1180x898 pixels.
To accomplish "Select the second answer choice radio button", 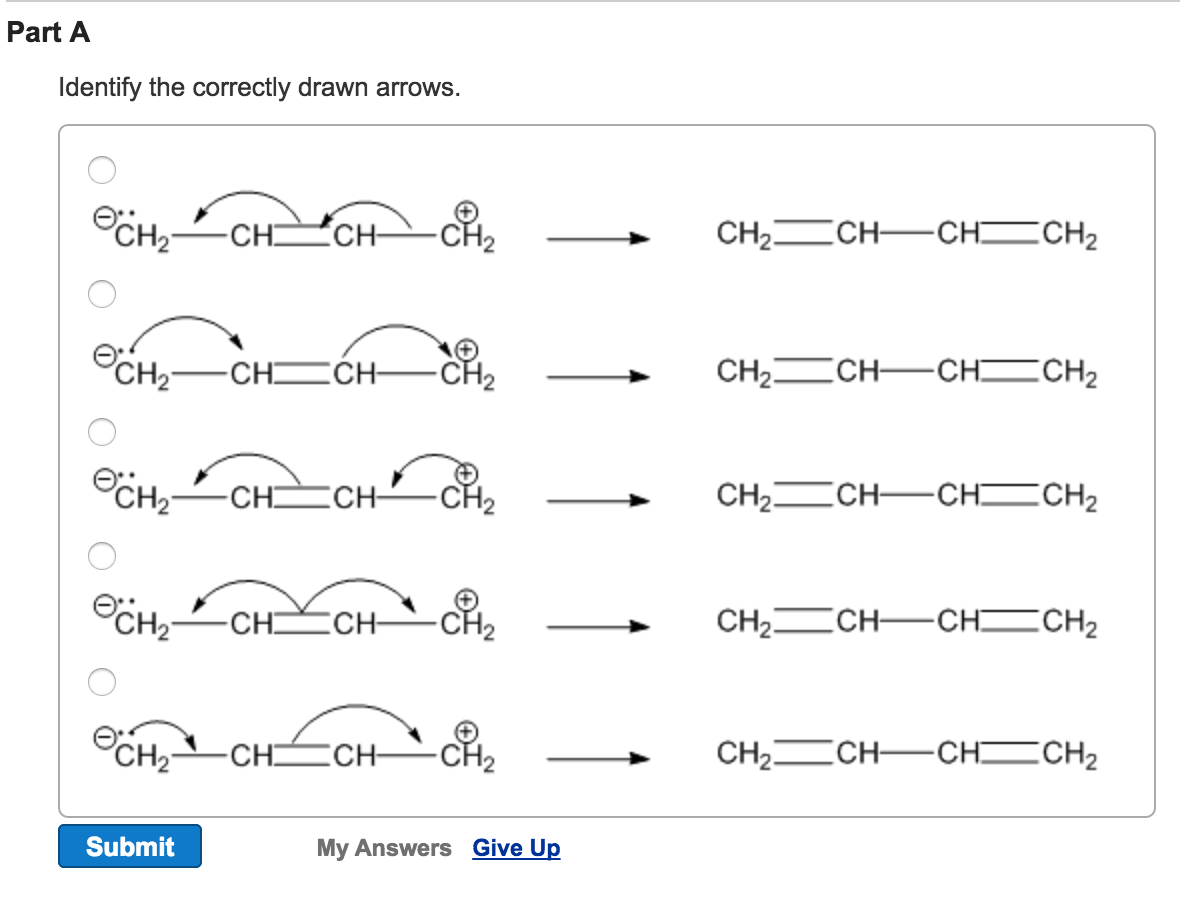I will point(101,295).
